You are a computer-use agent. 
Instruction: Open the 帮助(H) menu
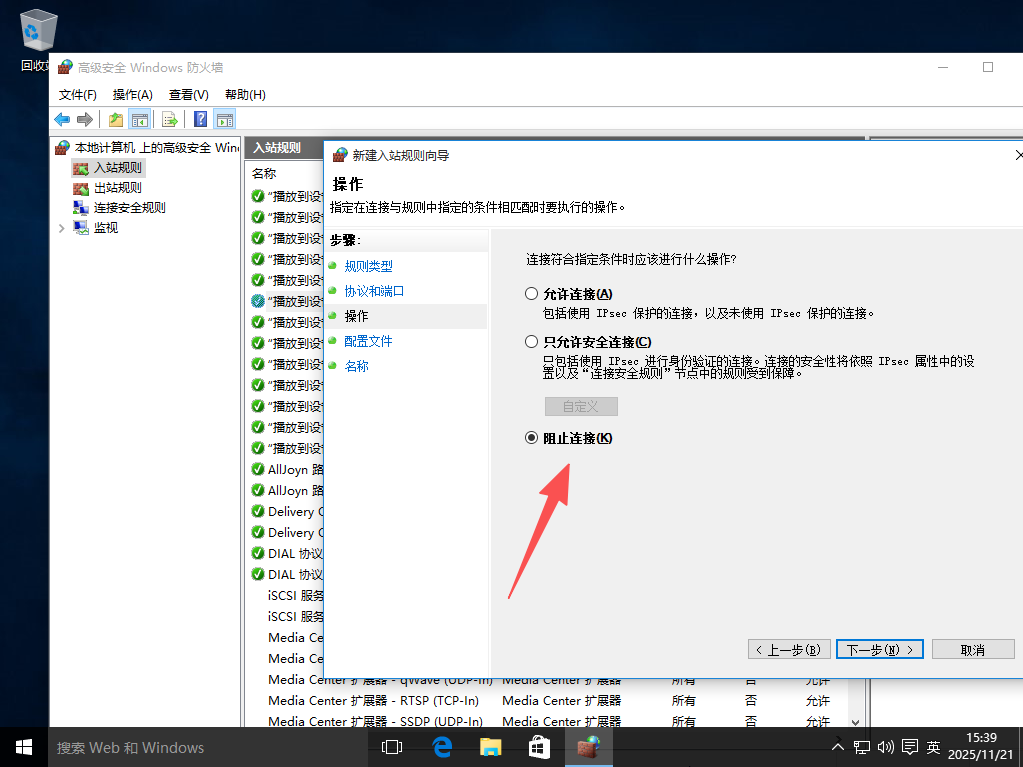point(245,95)
